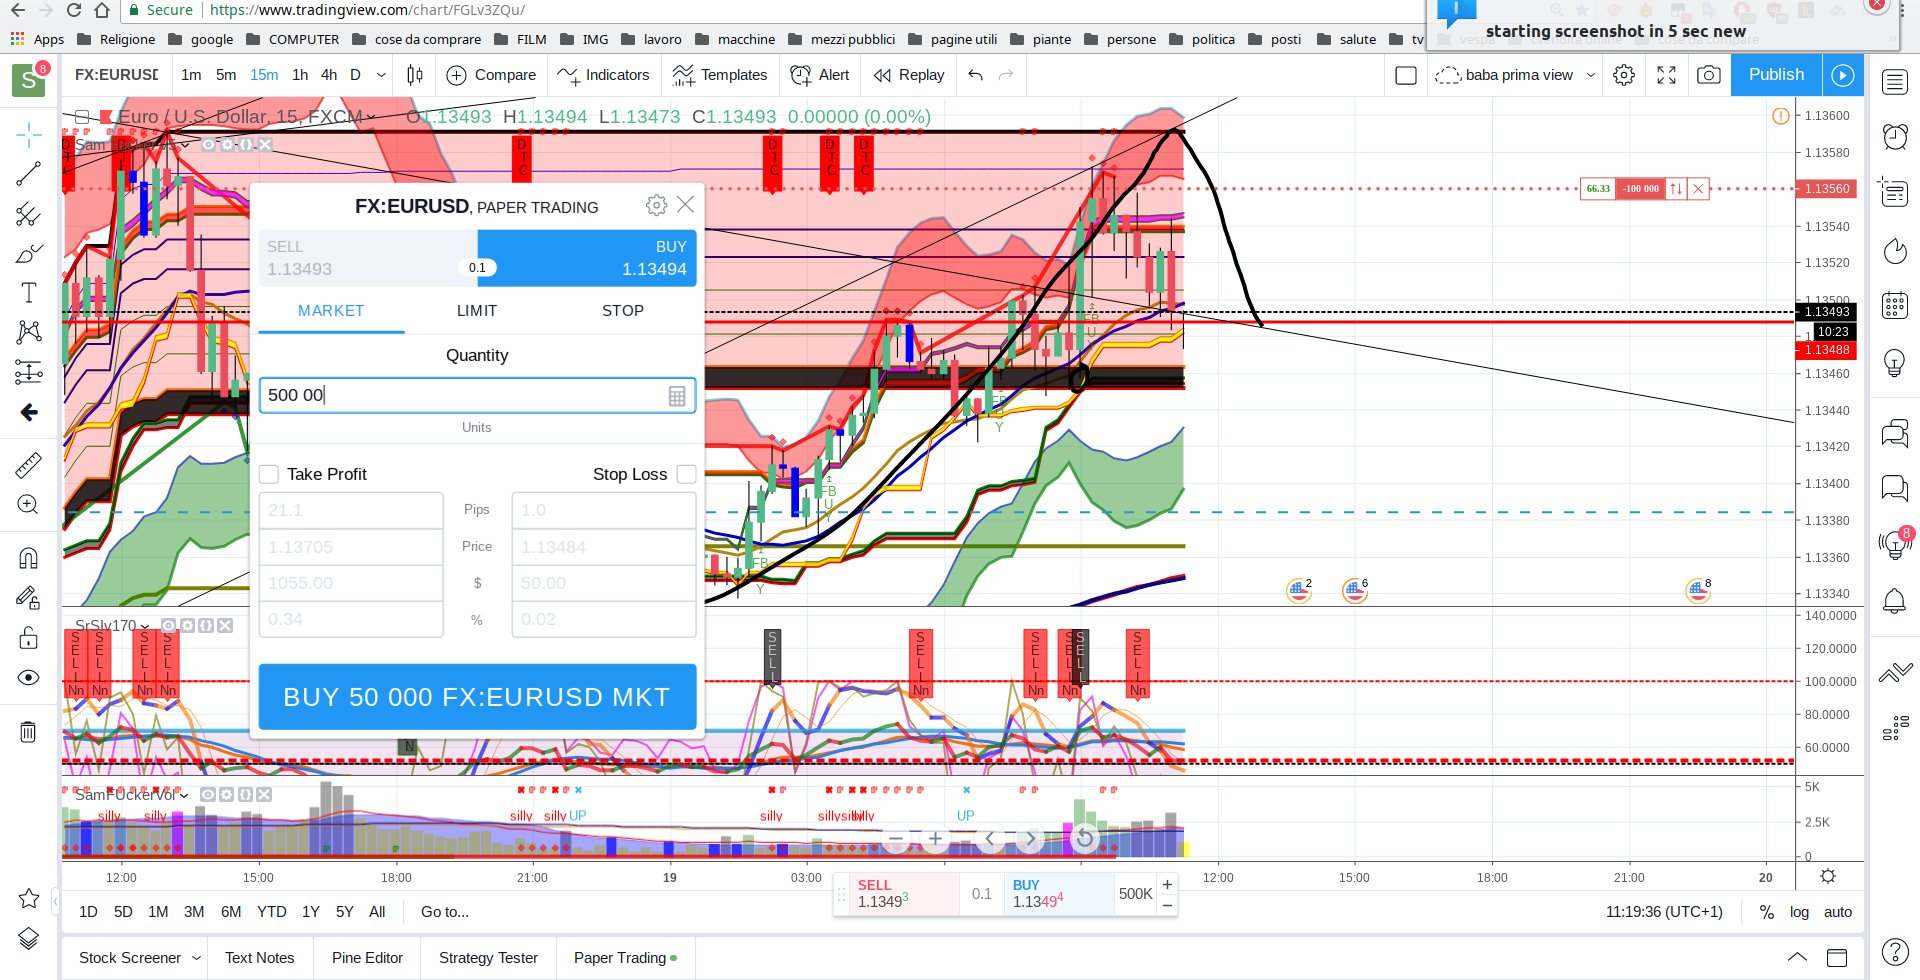
Task: Expand SrSlv170 indicator legend
Action: coord(145,626)
